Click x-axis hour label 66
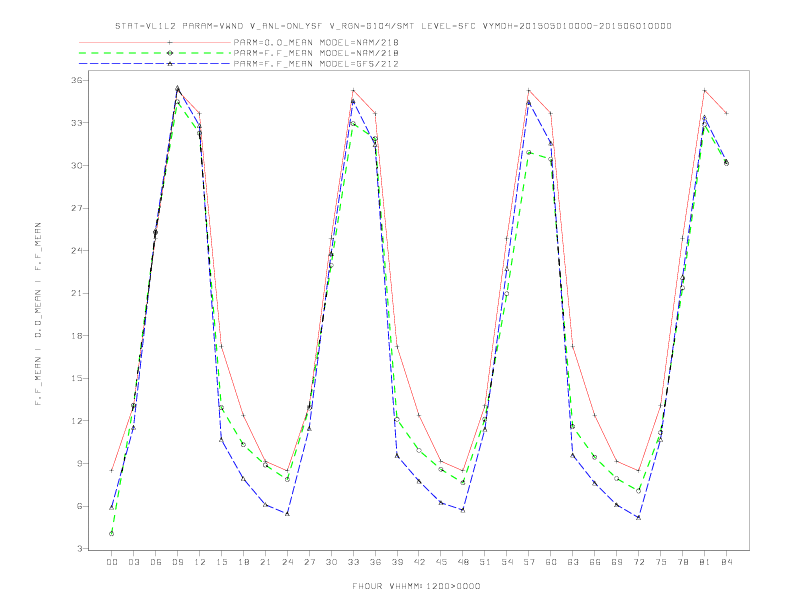Screen dimensions: 792x612 click(595, 562)
